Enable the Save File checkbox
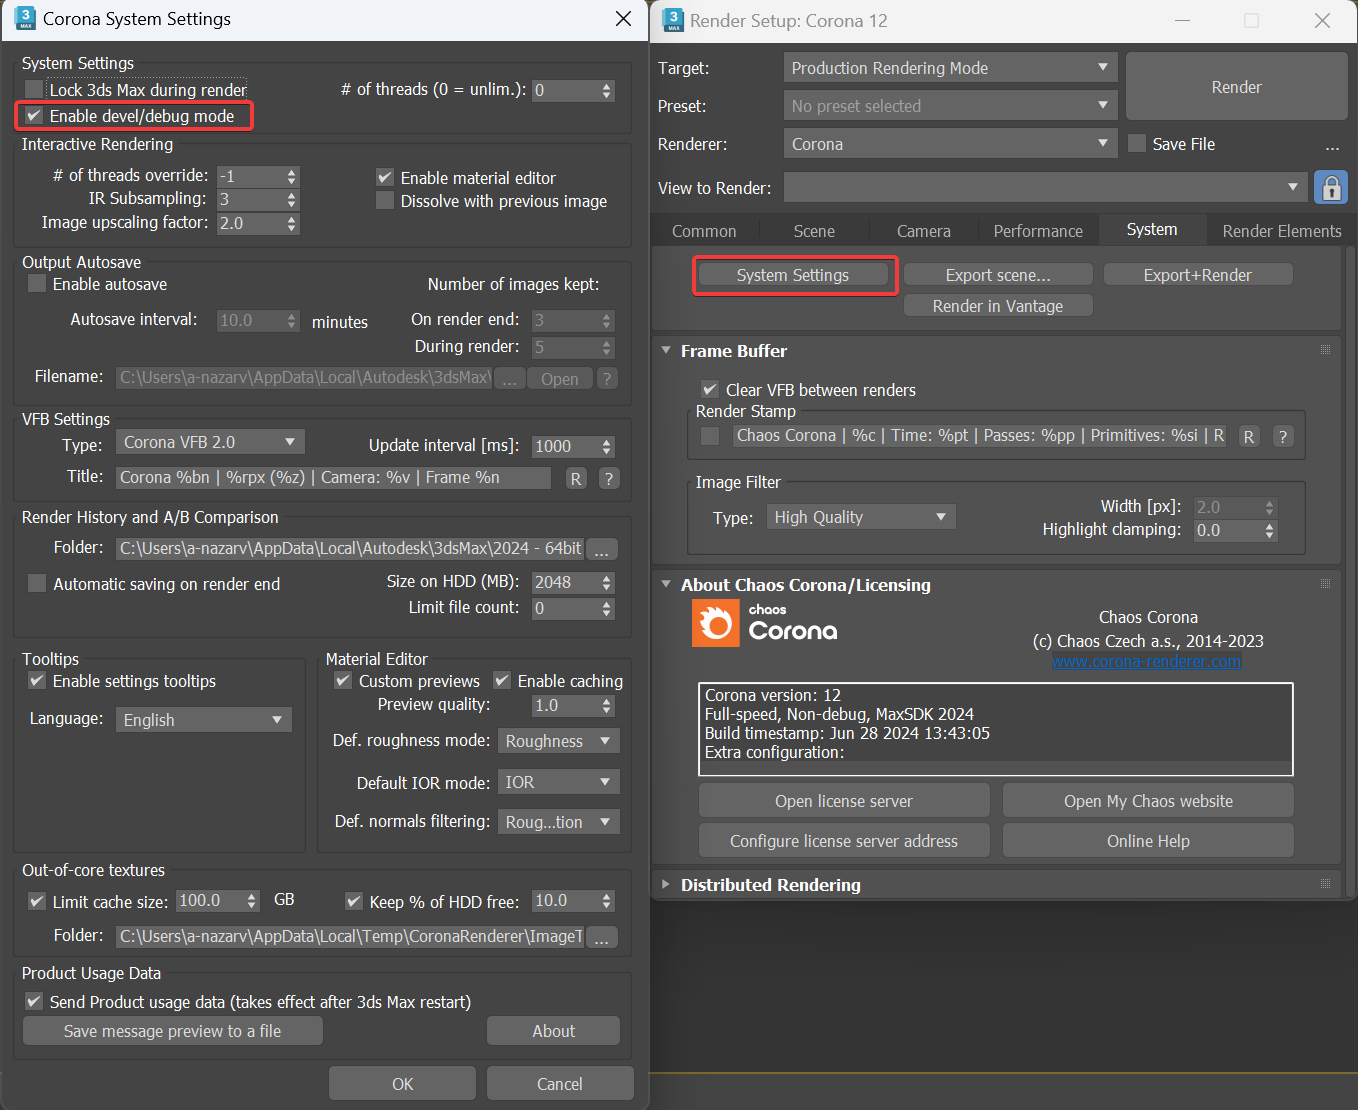Image resolution: width=1358 pixels, height=1110 pixels. coord(1137,144)
